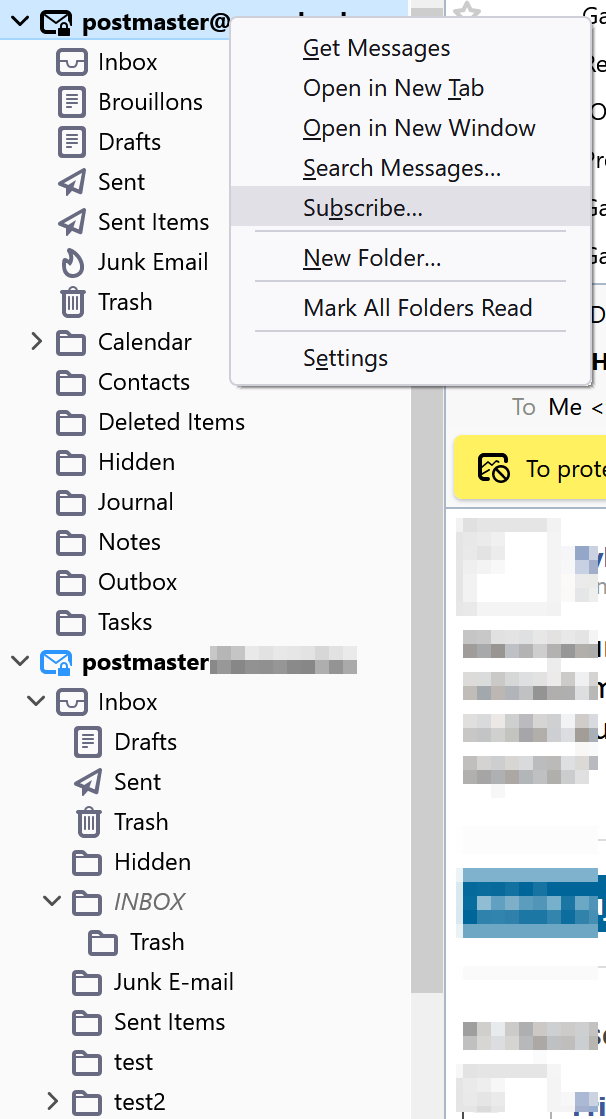This screenshot has height=1119, width=606.
Task: Collapse the second postmaster account tree
Action: (x=20, y=662)
